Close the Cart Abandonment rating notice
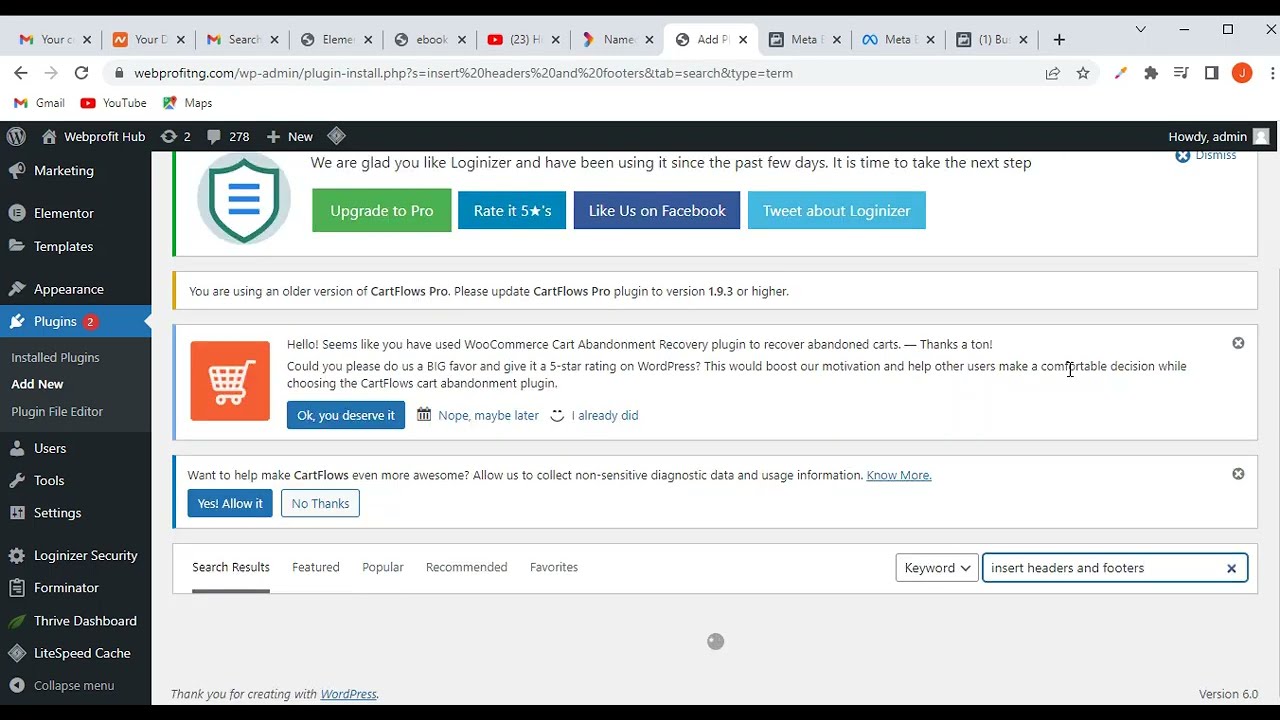Screen dimensions: 1280x720 pos(1238,343)
